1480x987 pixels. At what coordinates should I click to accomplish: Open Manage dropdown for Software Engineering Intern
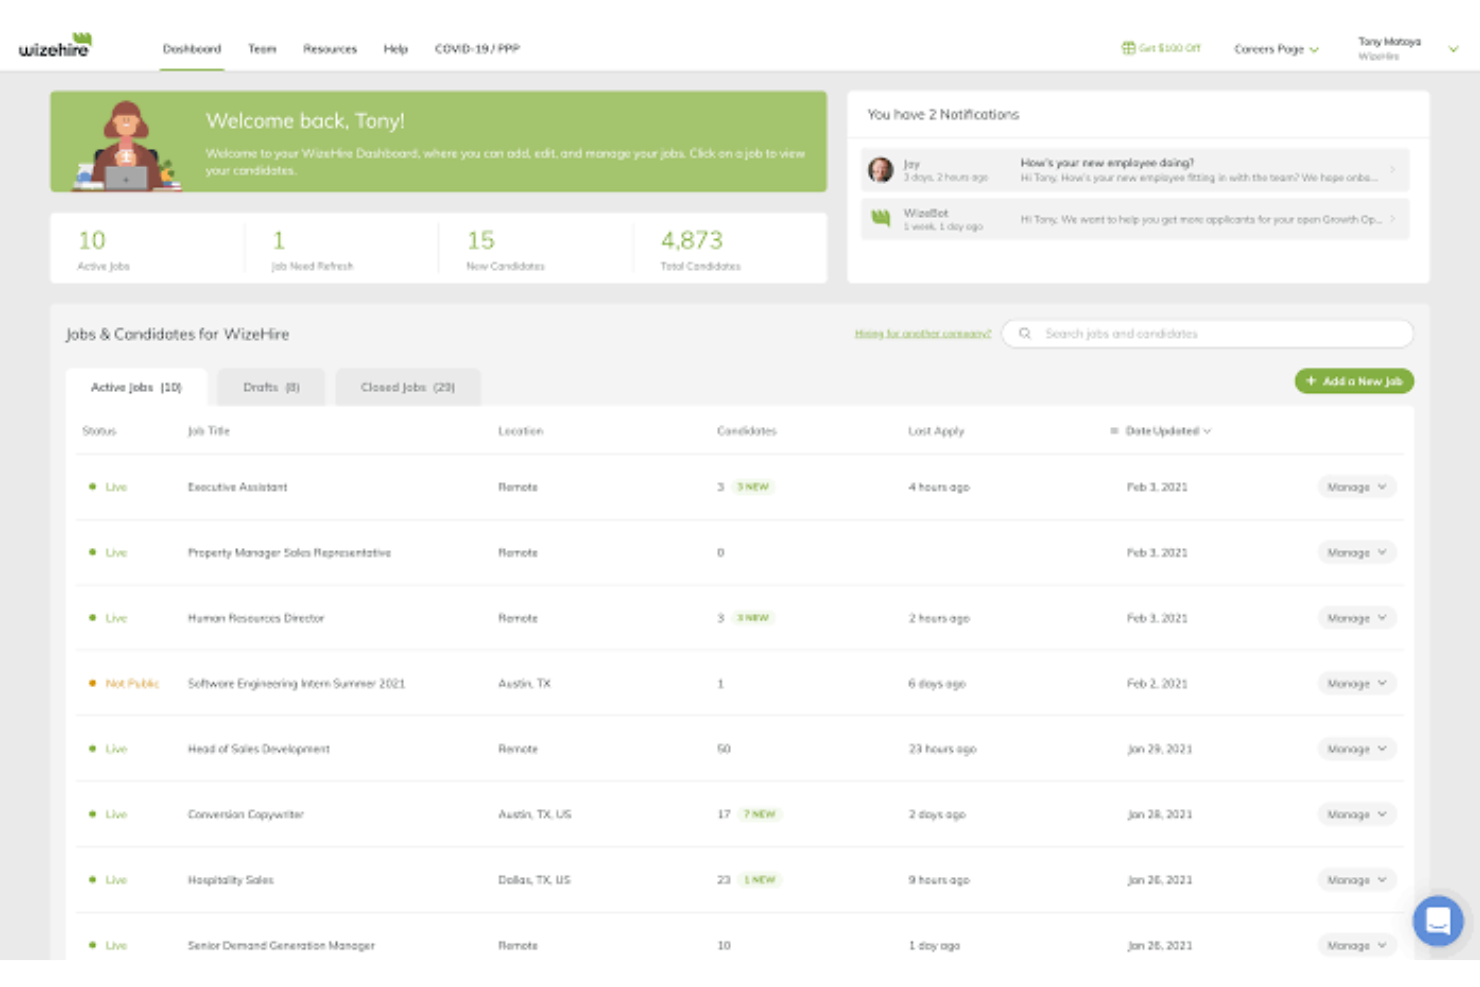[x=1357, y=683]
